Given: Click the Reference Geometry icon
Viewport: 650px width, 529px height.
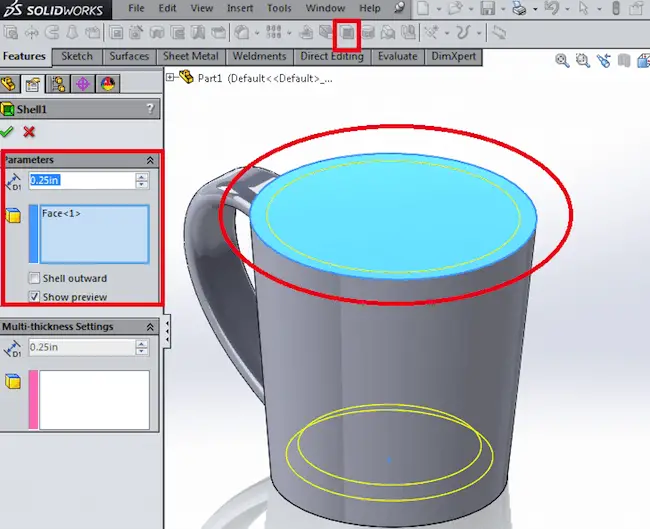Looking at the screenshot, I should tap(431, 32).
